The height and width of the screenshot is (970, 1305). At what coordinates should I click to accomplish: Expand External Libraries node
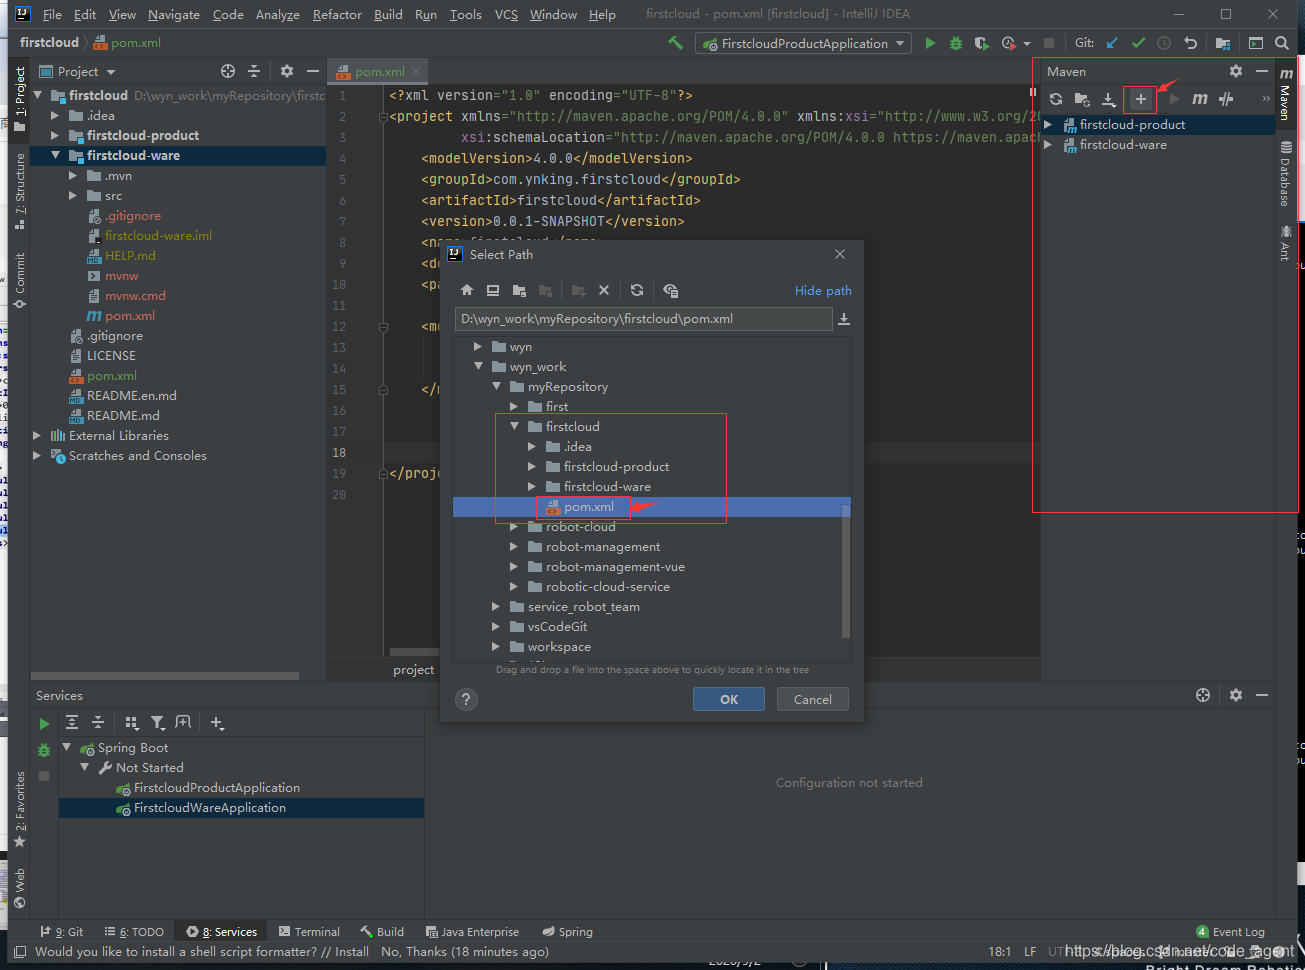click(x=37, y=435)
